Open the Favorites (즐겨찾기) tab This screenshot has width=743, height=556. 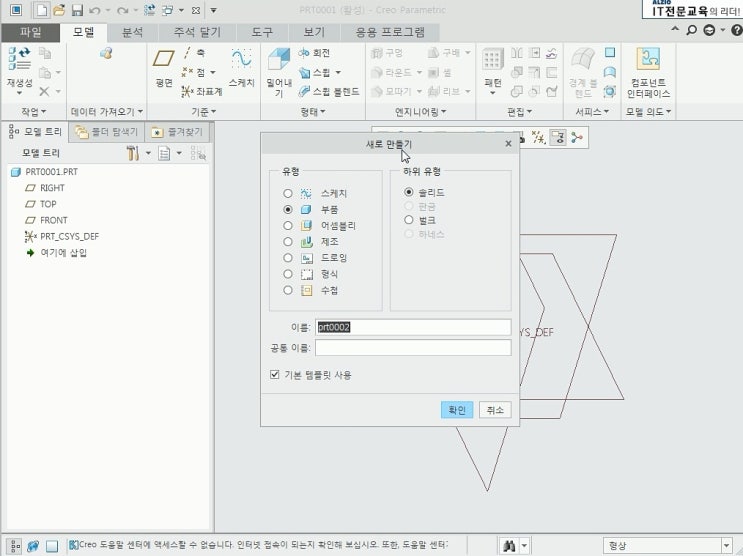[177, 132]
